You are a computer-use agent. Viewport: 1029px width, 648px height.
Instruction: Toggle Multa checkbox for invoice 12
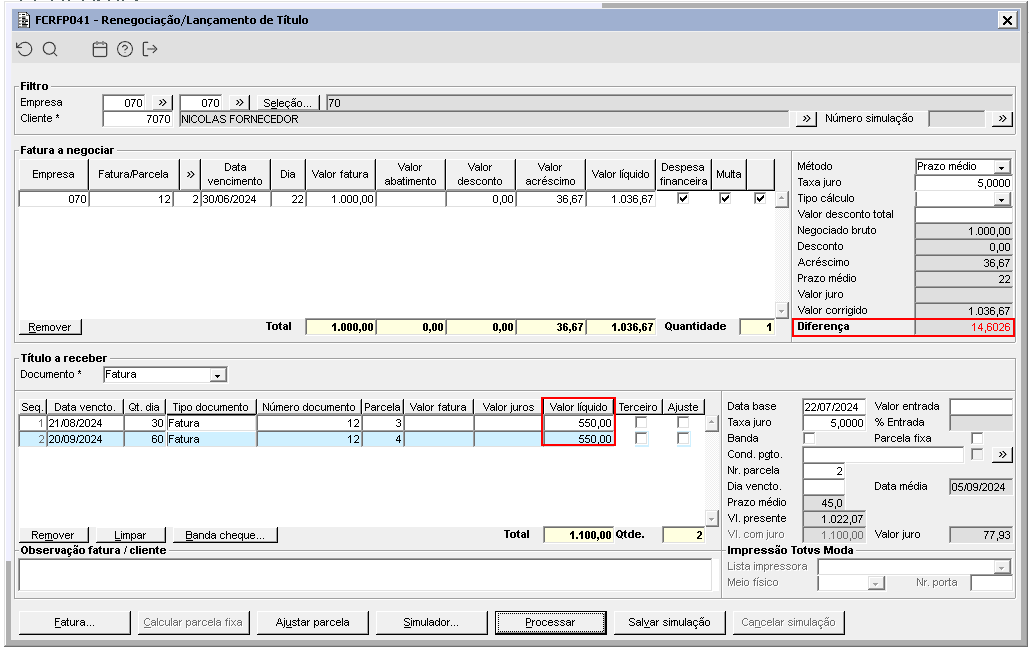pos(725,198)
